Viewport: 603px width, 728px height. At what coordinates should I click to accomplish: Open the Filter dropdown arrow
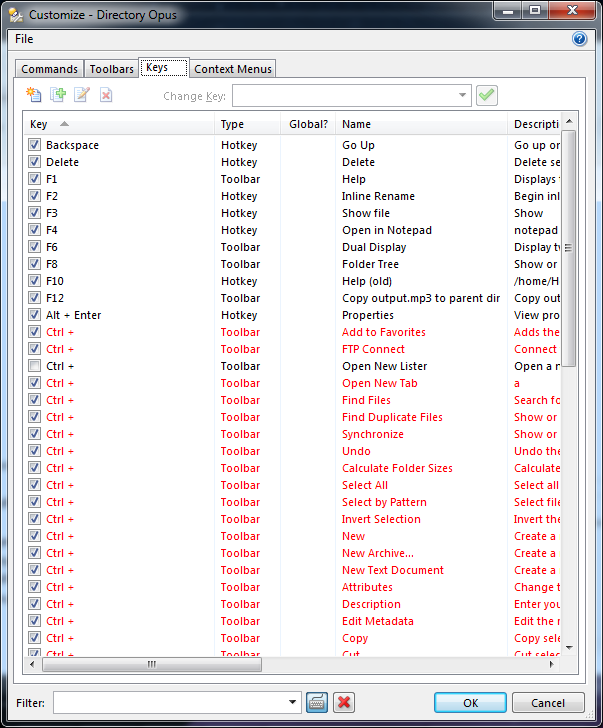click(292, 702)
